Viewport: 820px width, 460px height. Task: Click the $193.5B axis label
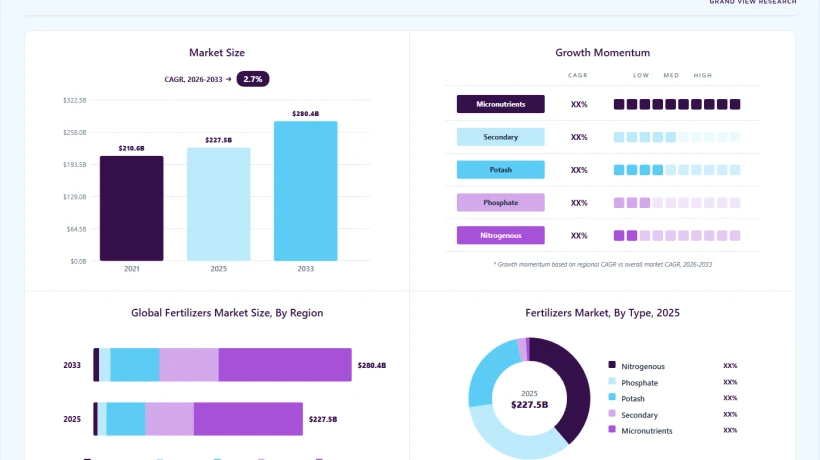[75, 165]
